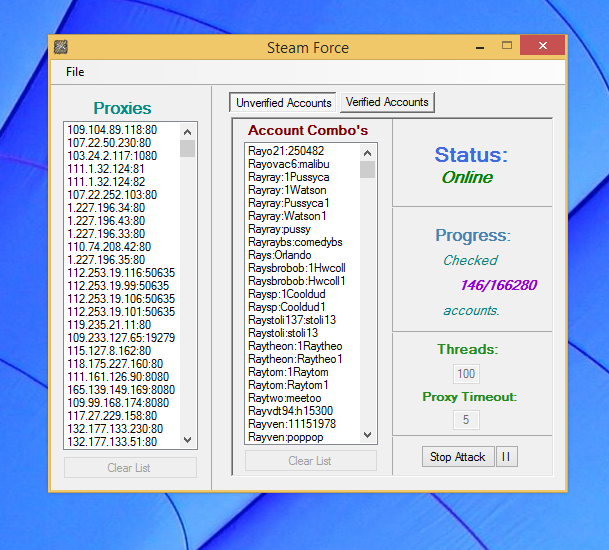Select the combo row starting with Rayovac6

tap(289, 164)
